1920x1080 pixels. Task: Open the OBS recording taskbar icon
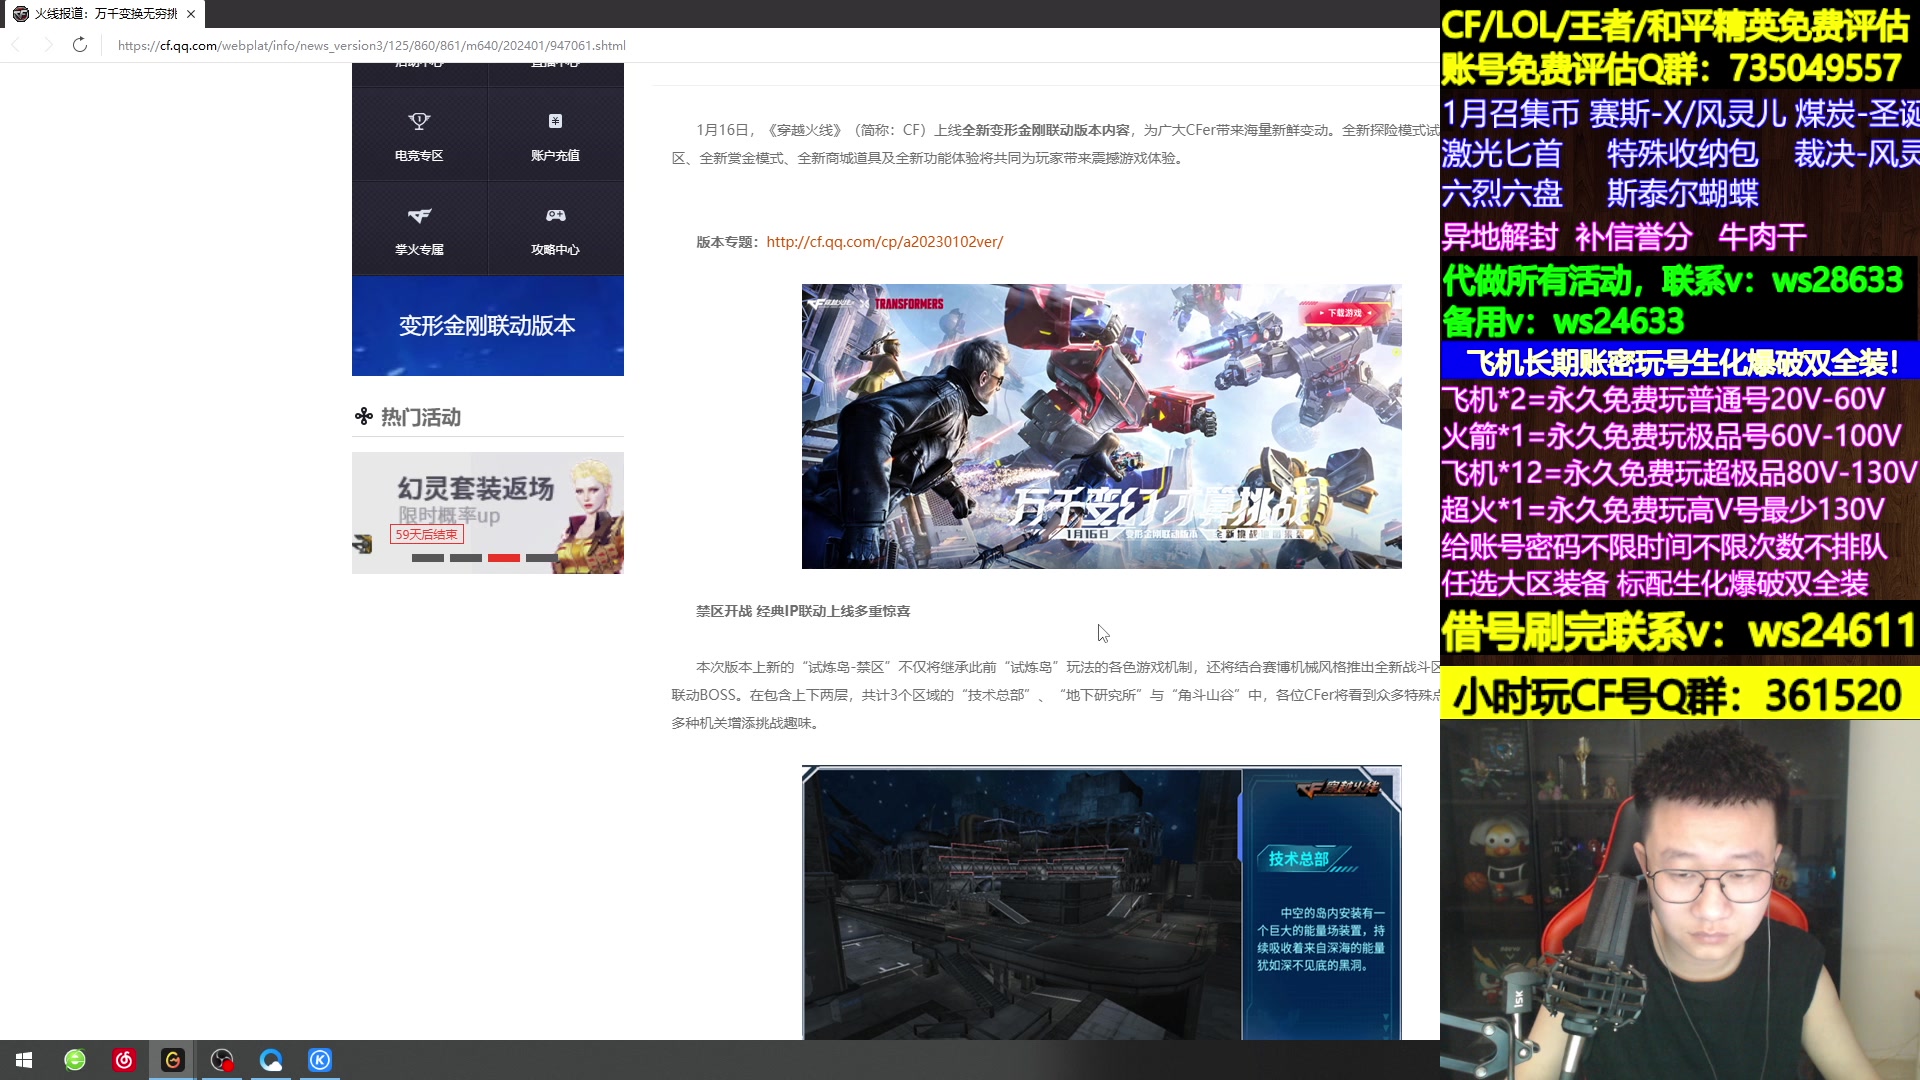point(222,1060)
